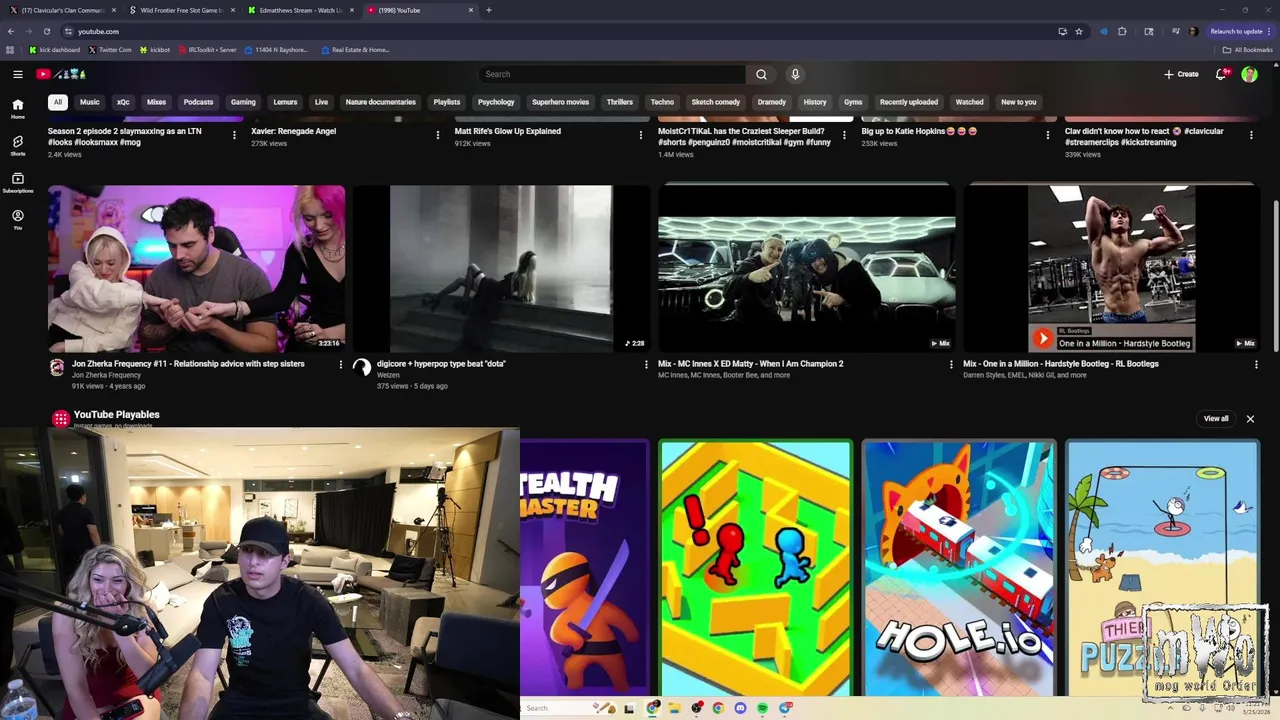Open options for Big up to Katie Hopkins
The height and width of the screenshot is (720, 1280).
click(x=1047, y=135)
